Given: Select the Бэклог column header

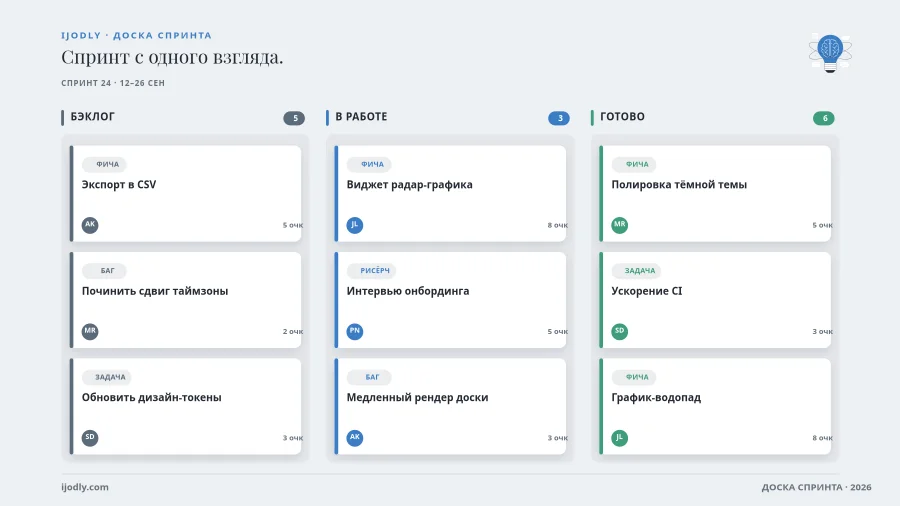Looking at the screenshot, I should [x=92, y=117].
